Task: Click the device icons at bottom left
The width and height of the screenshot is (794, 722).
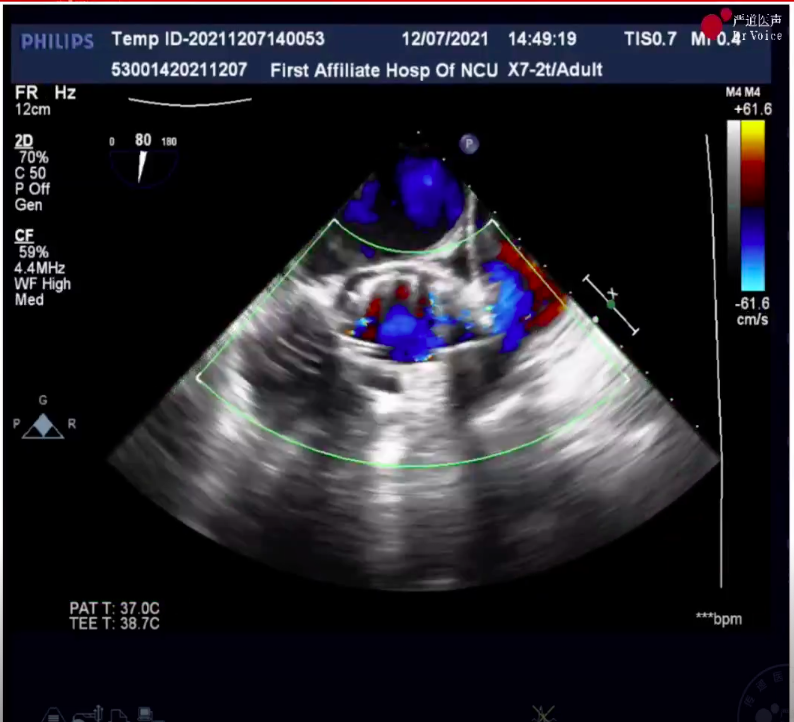Action: (x=100, y=714)
